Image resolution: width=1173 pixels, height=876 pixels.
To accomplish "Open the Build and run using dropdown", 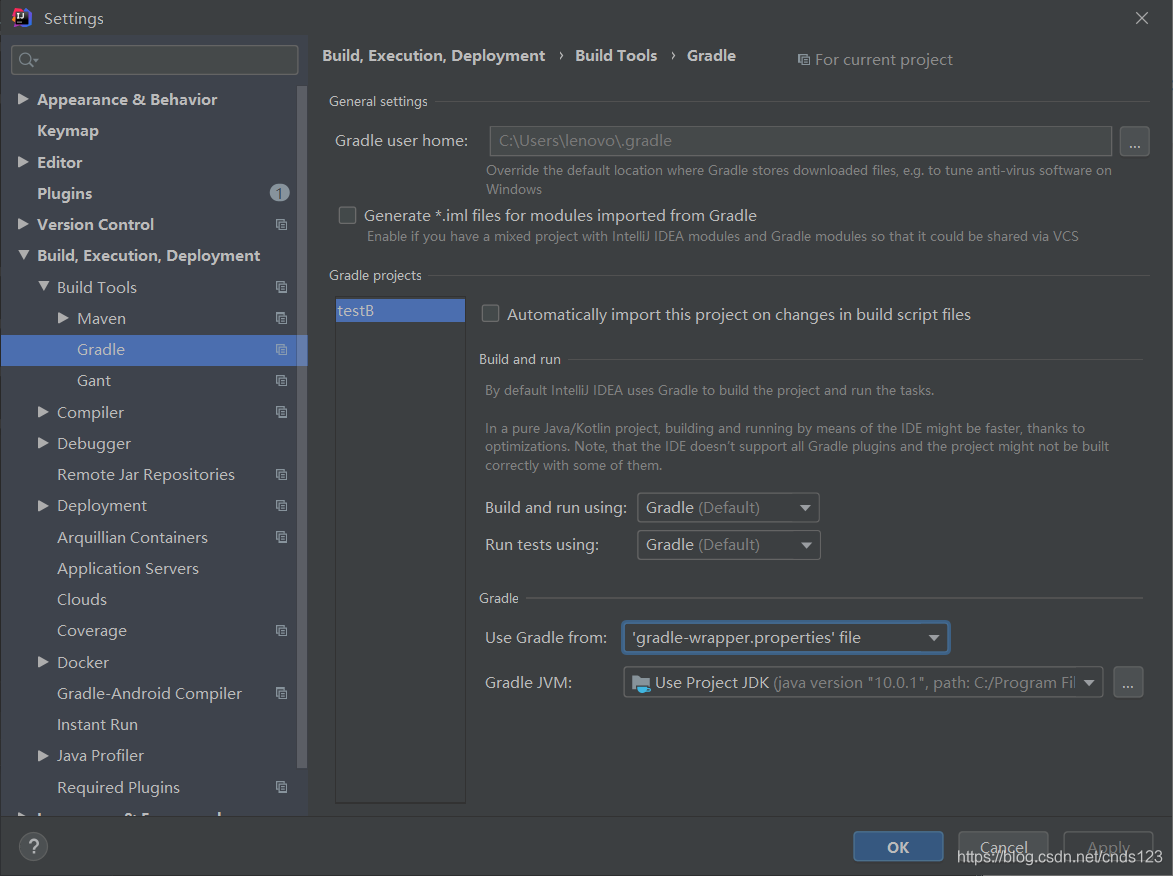I will point(728,508).
